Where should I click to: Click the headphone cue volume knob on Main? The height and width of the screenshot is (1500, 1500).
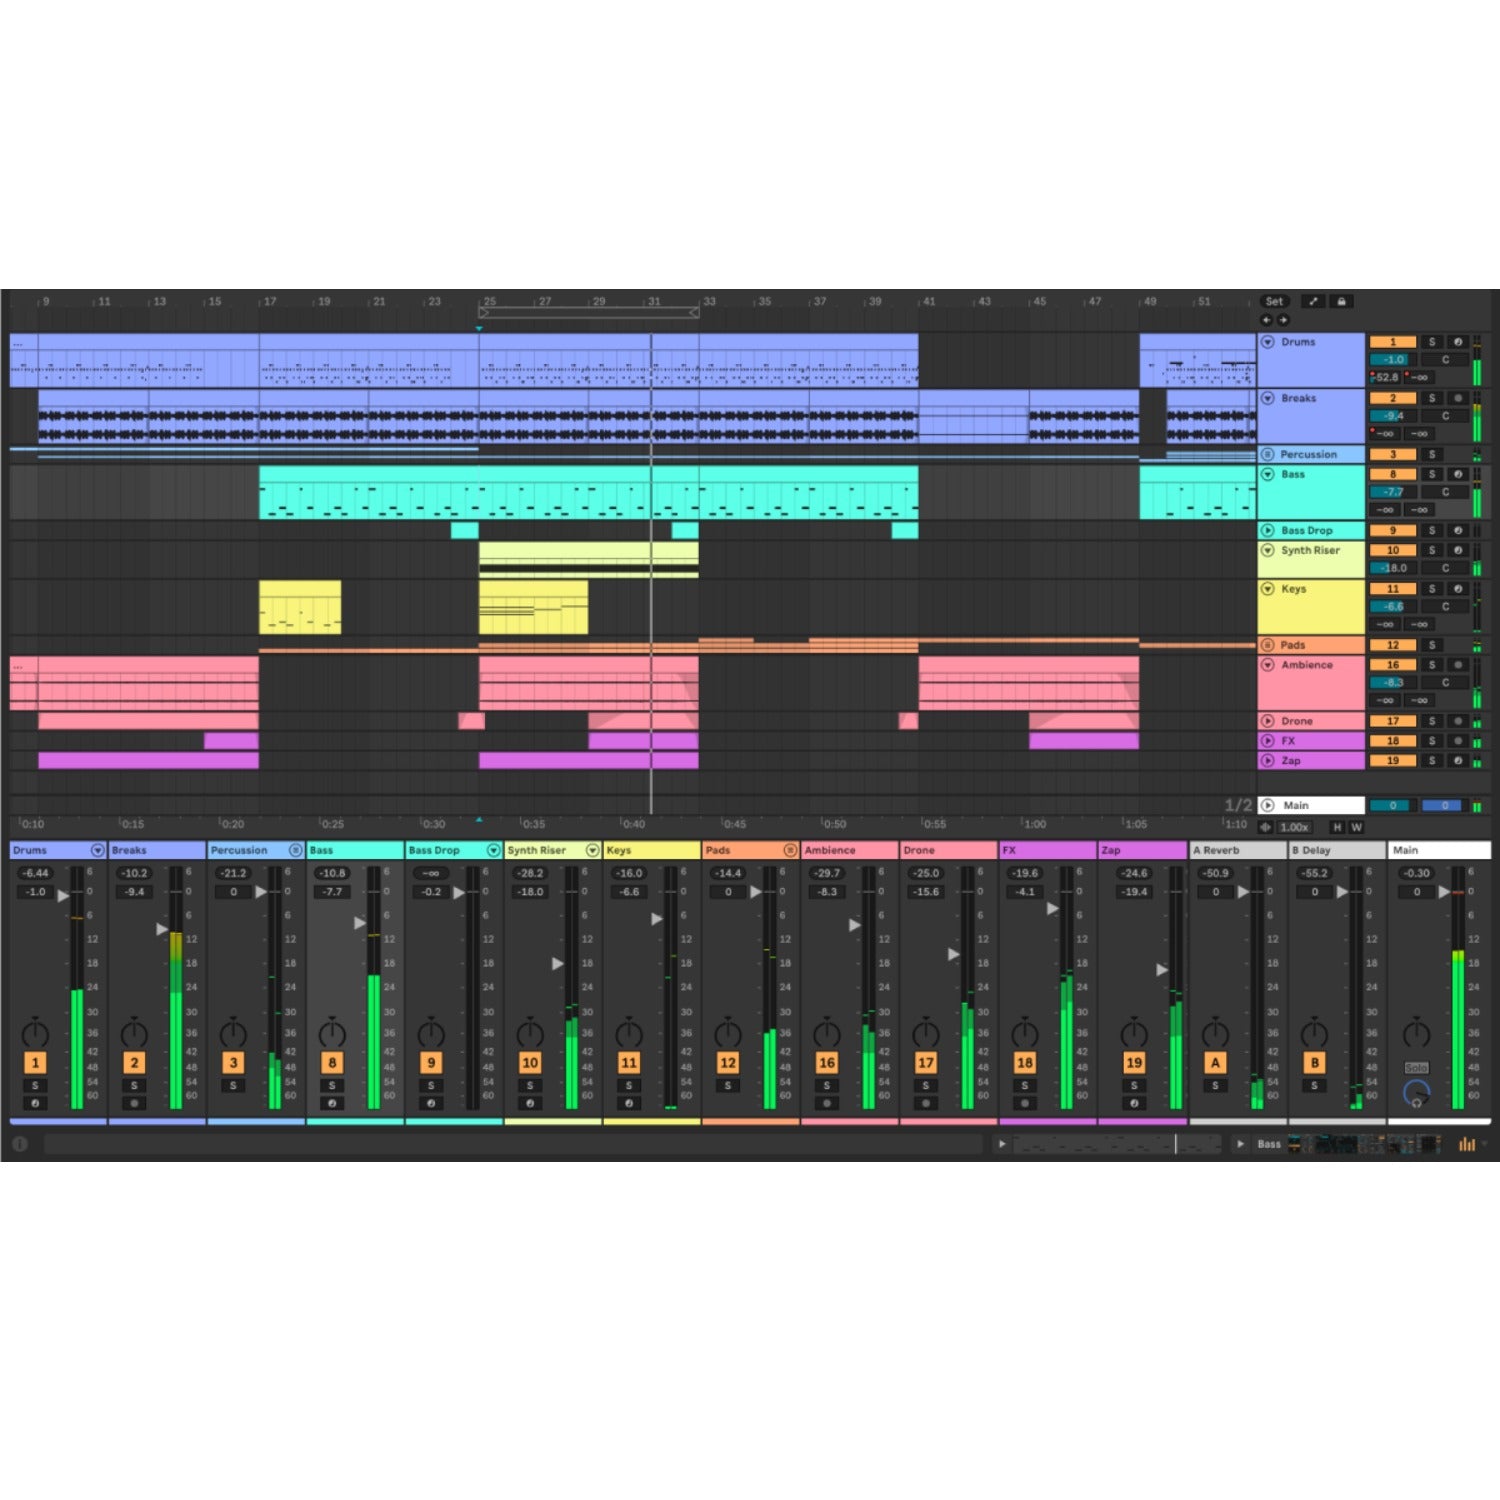coord(1416,1093)
